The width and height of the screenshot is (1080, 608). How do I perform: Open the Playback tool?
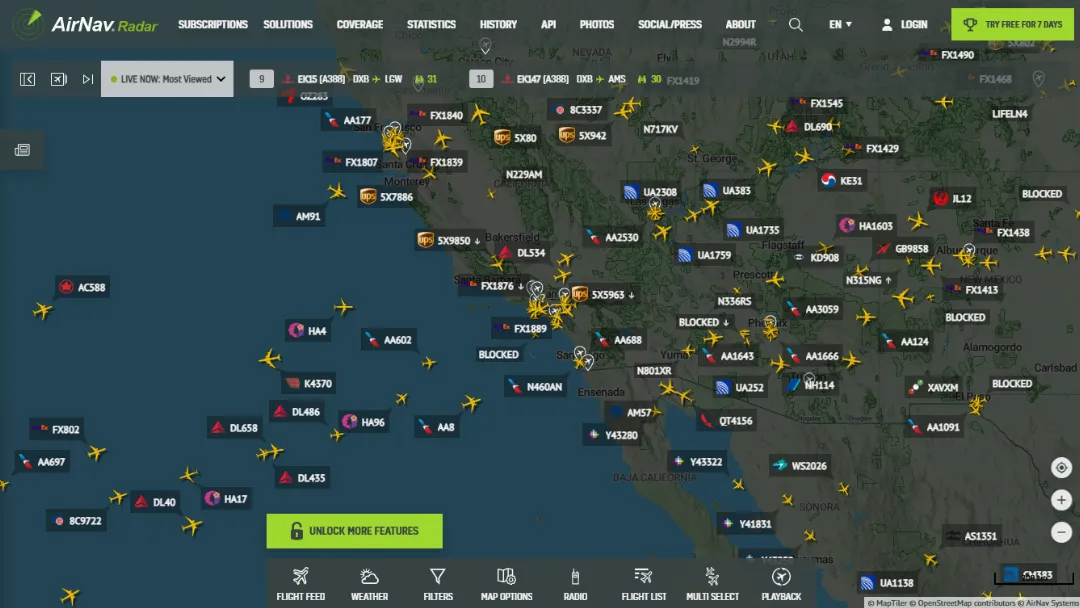tap(781, 584)
